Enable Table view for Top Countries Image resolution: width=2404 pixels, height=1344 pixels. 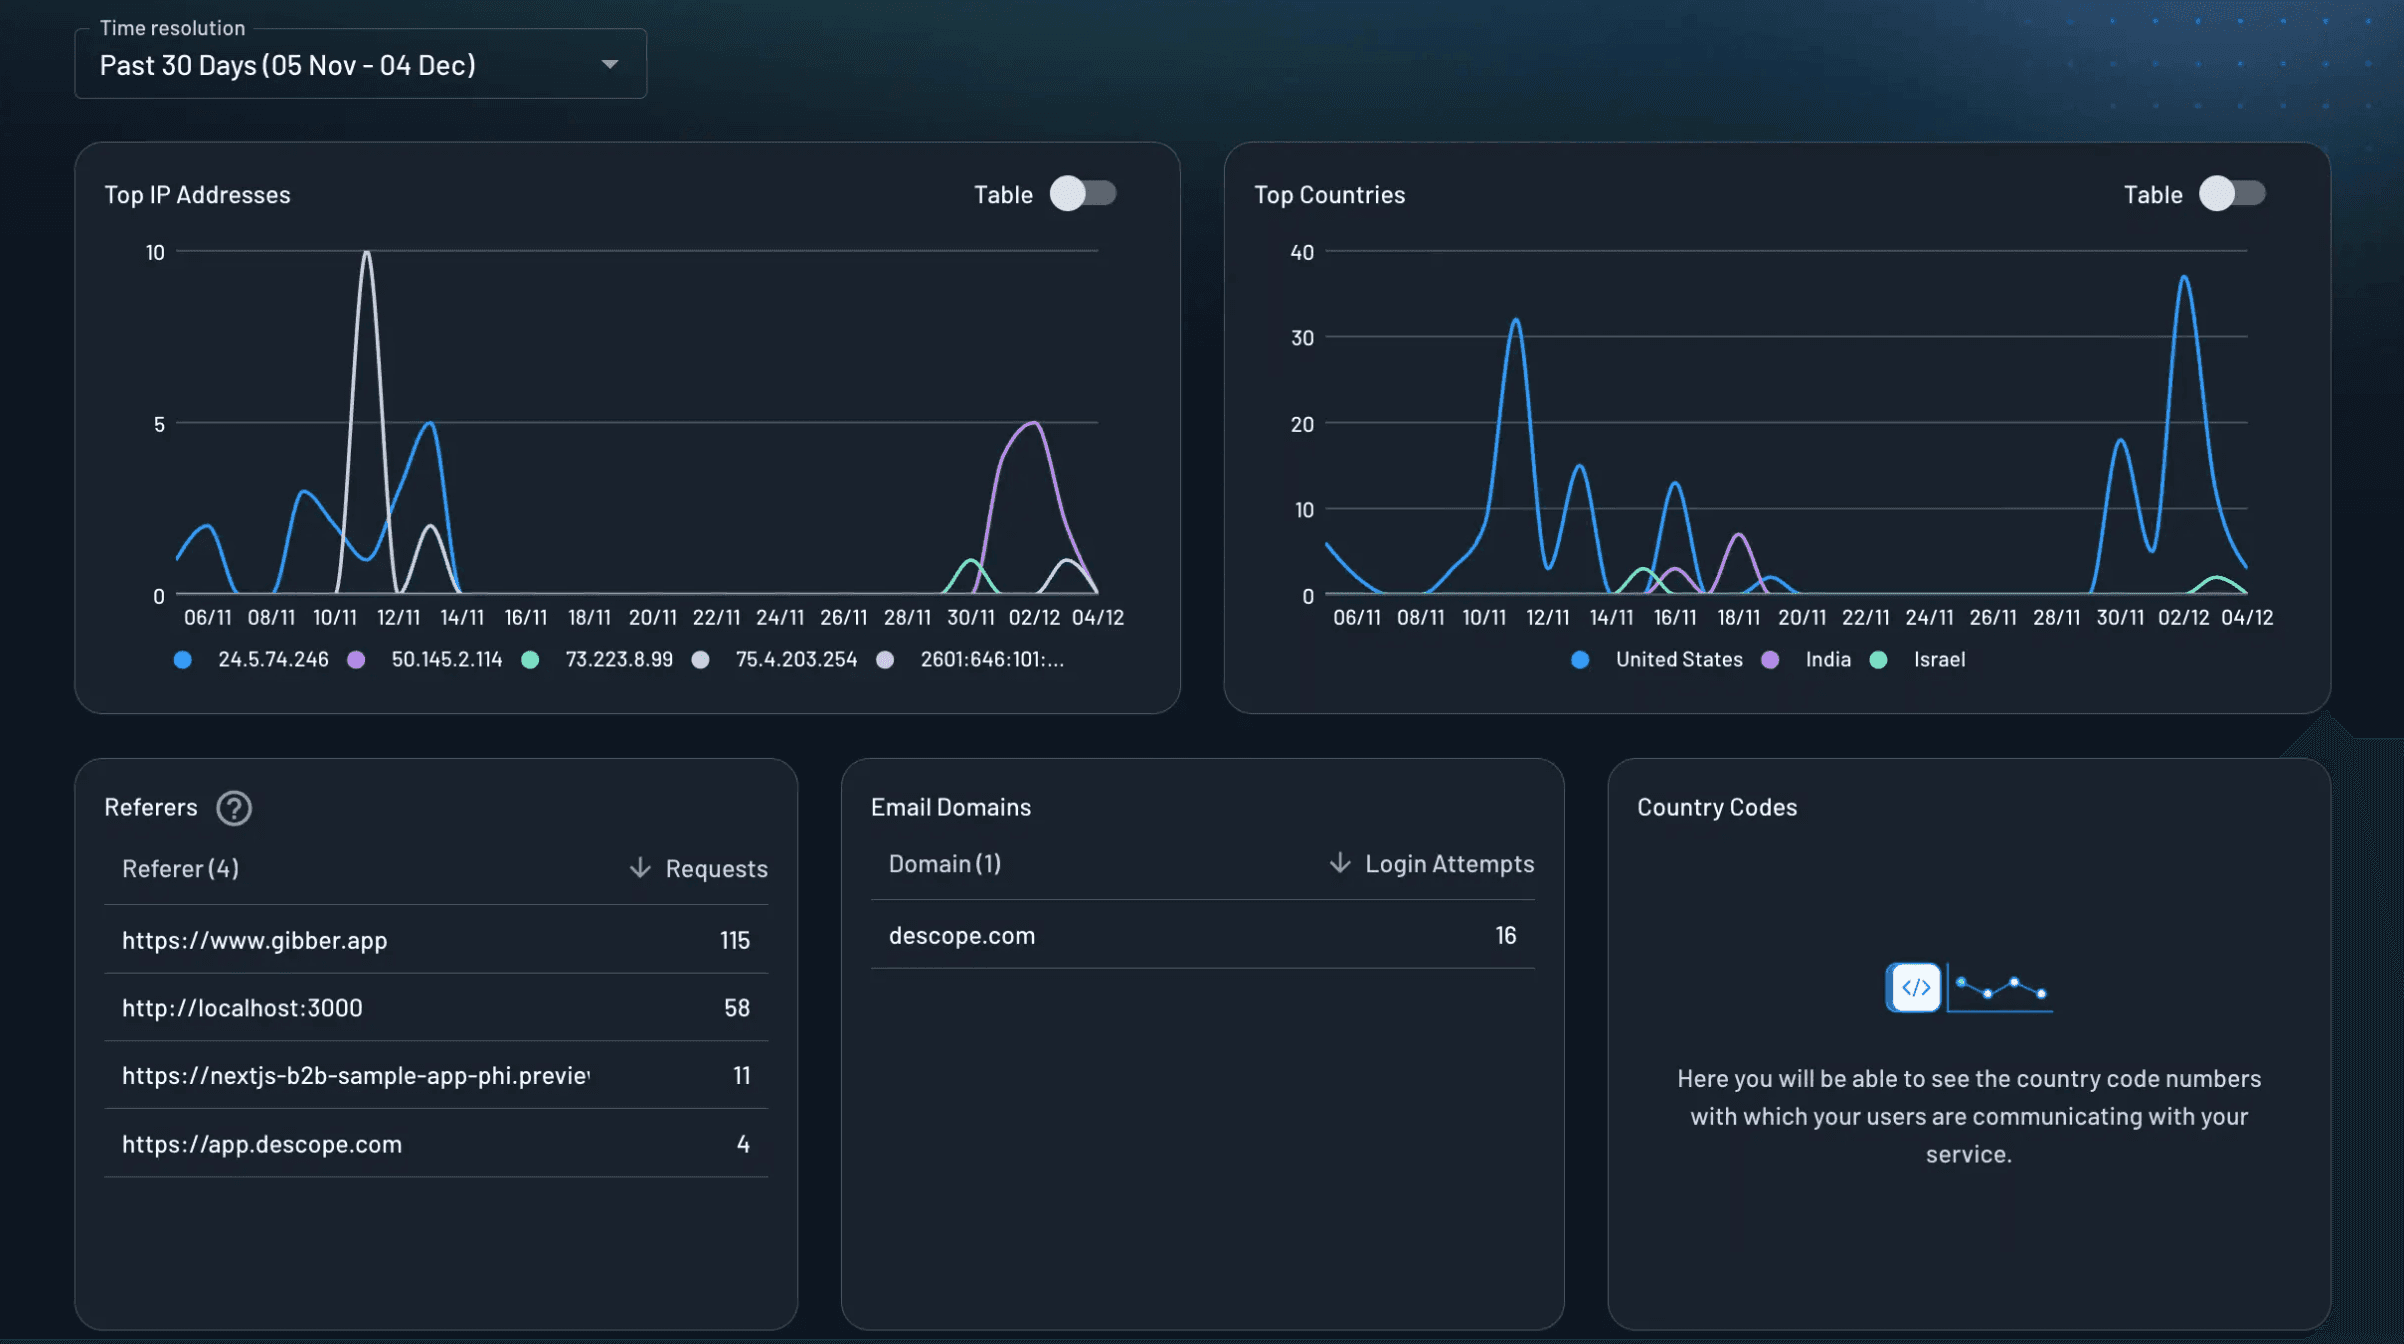click(2233, 194)
